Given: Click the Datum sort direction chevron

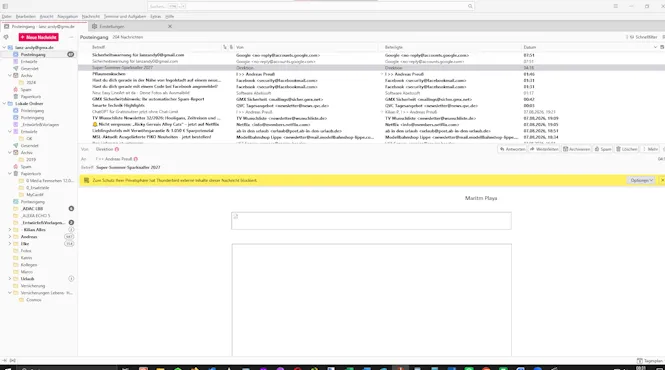Looking at the screenshot, I should (655, 47).
